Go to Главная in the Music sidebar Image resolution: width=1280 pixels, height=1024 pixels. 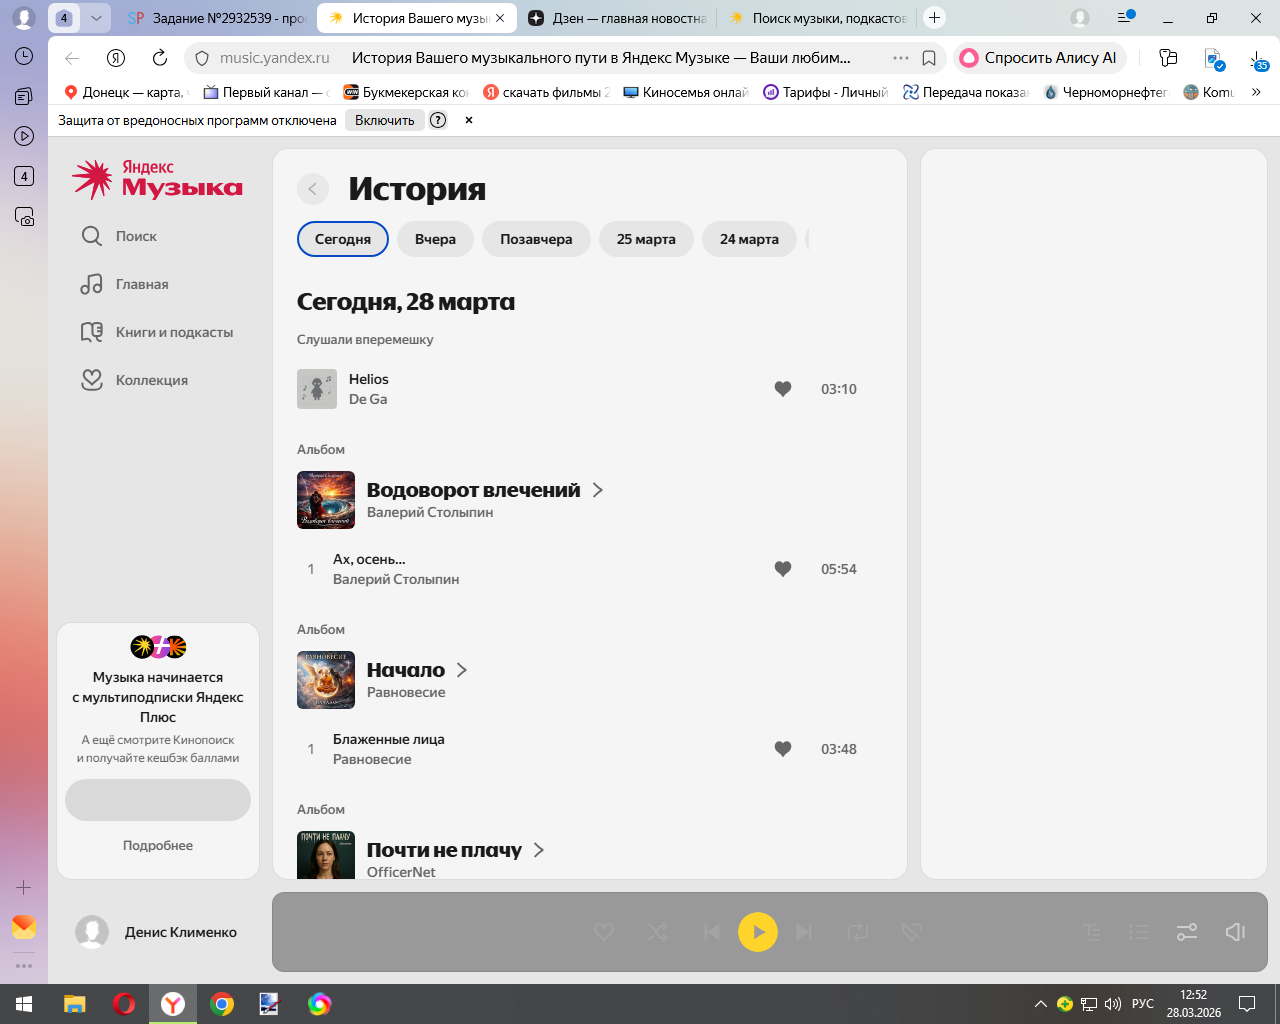125,284
